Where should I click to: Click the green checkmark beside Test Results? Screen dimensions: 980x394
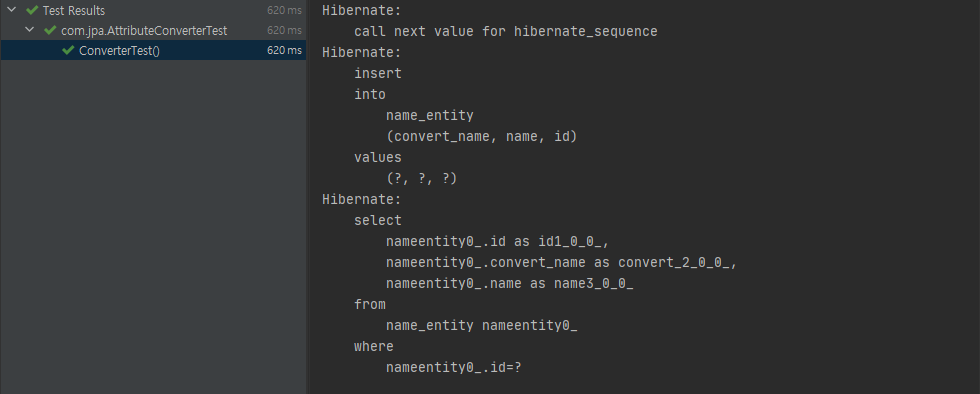coord(32,10)
